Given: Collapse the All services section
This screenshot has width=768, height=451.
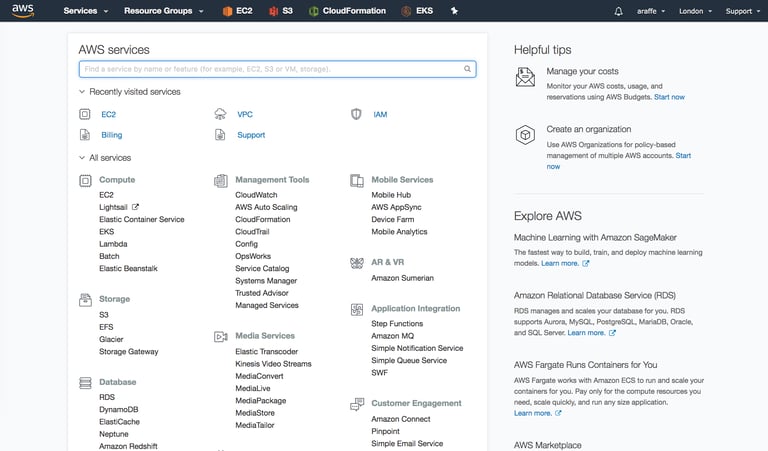Looking at the screenshot, I should pos(82,158).
